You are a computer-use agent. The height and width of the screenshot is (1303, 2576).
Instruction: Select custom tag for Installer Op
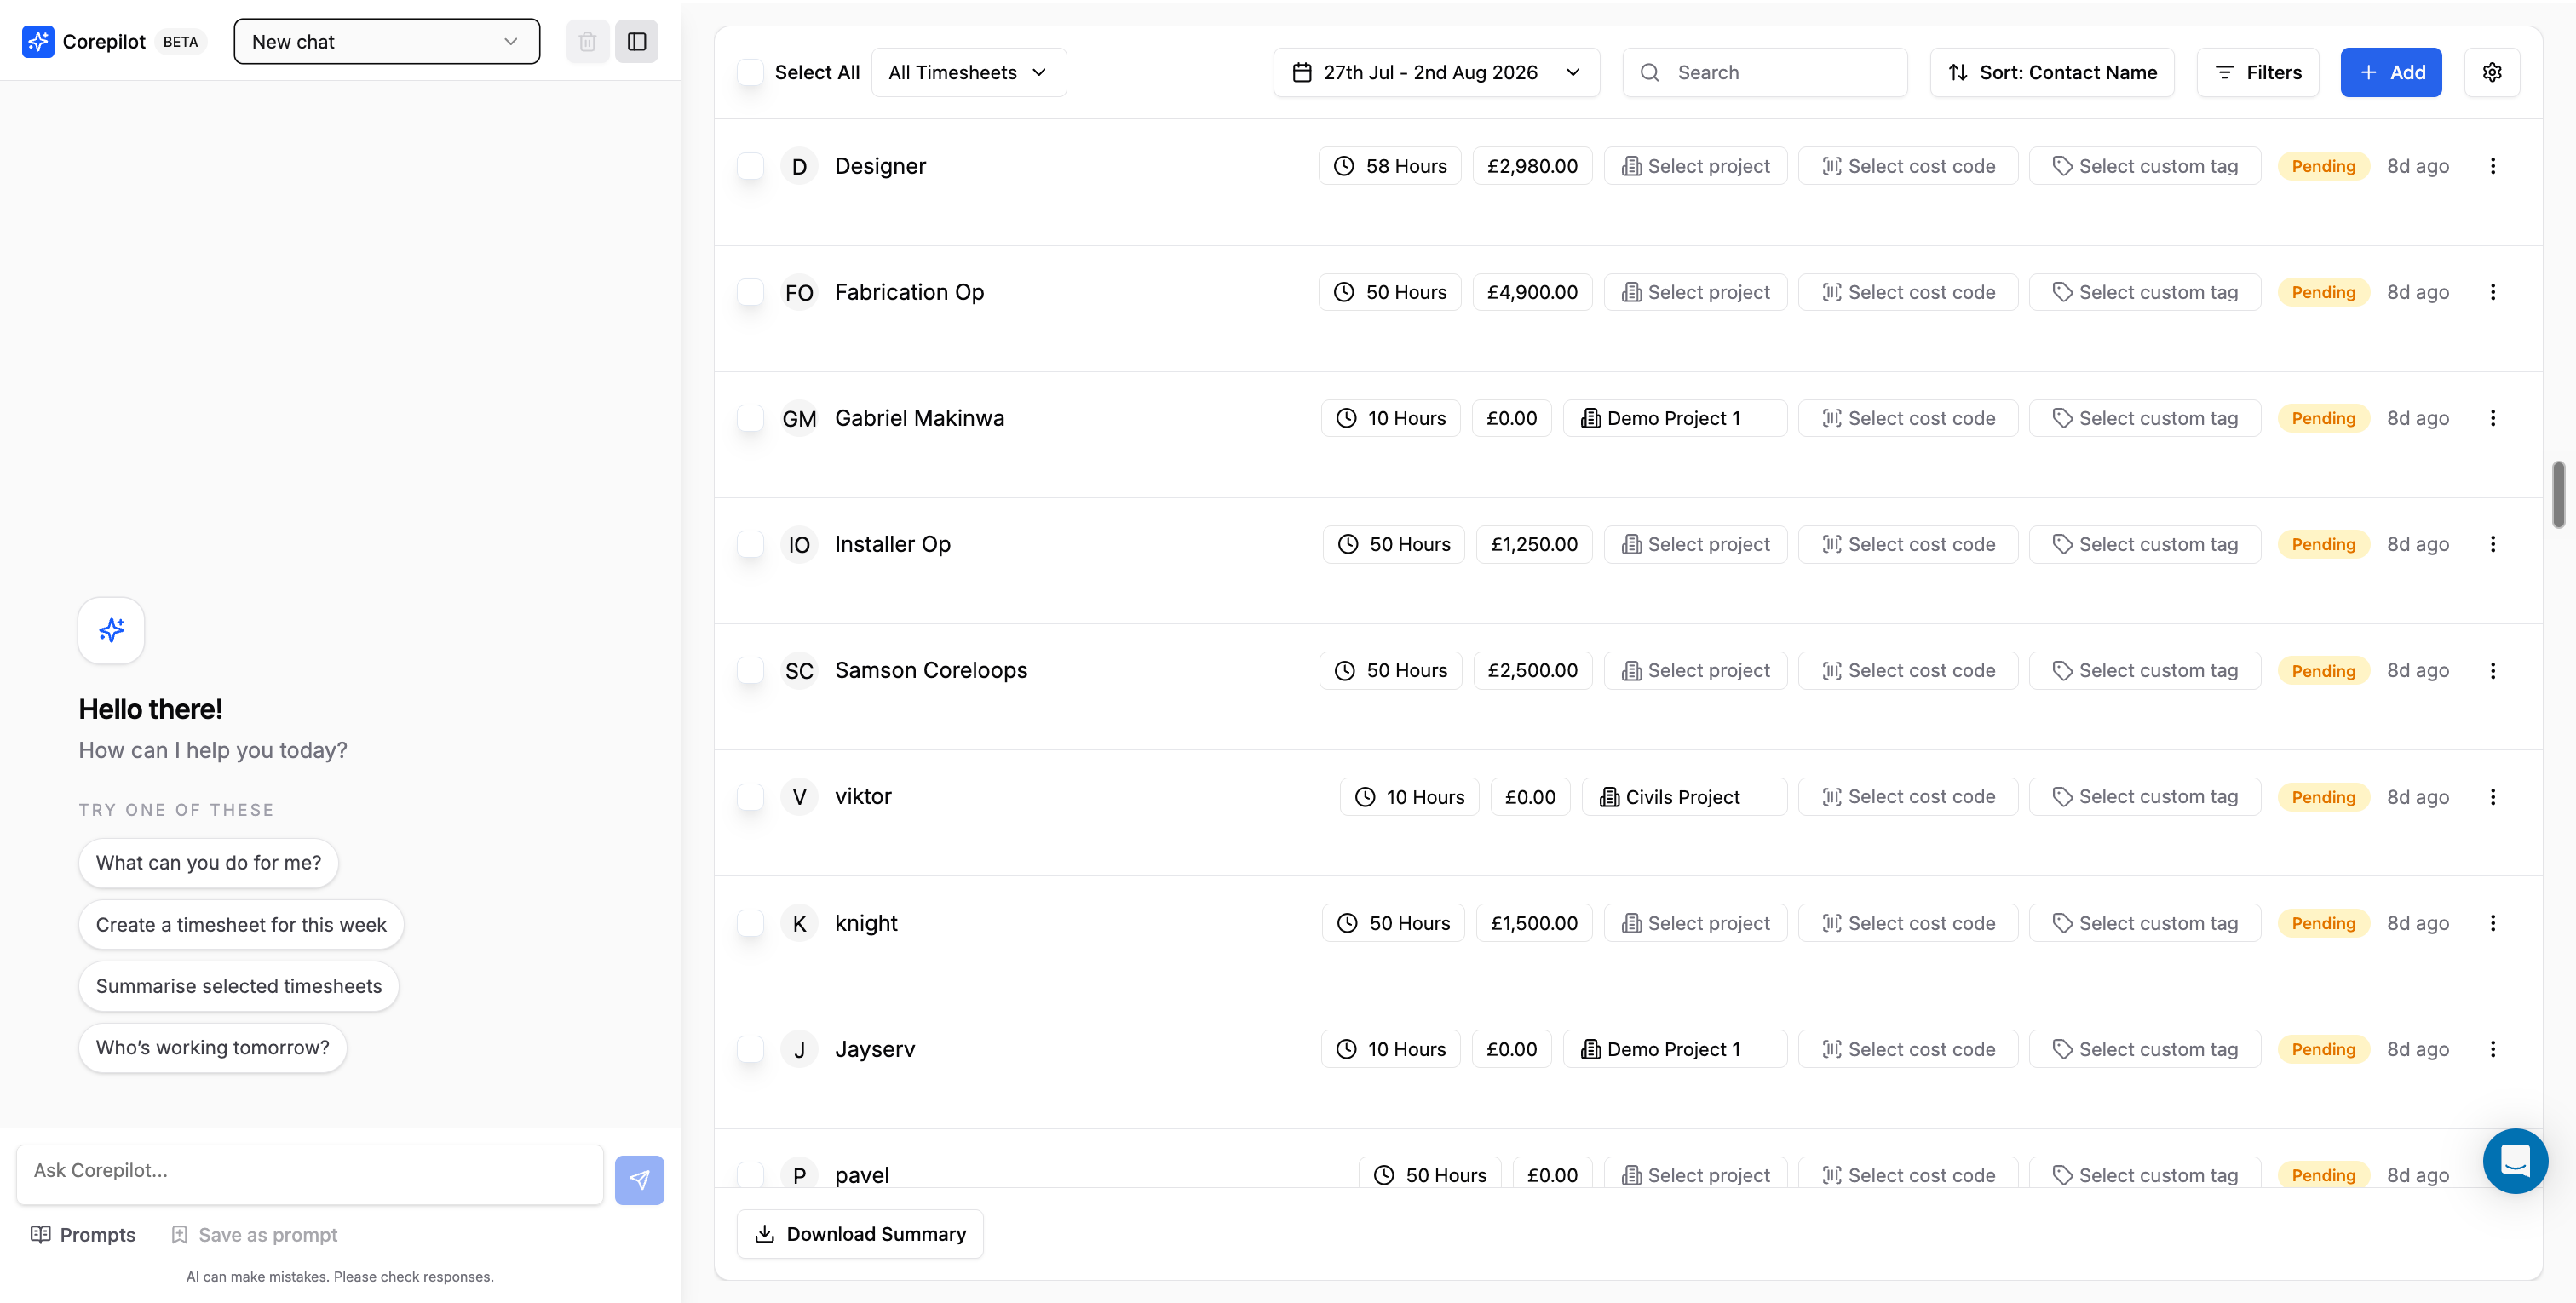click(2145, 544)
